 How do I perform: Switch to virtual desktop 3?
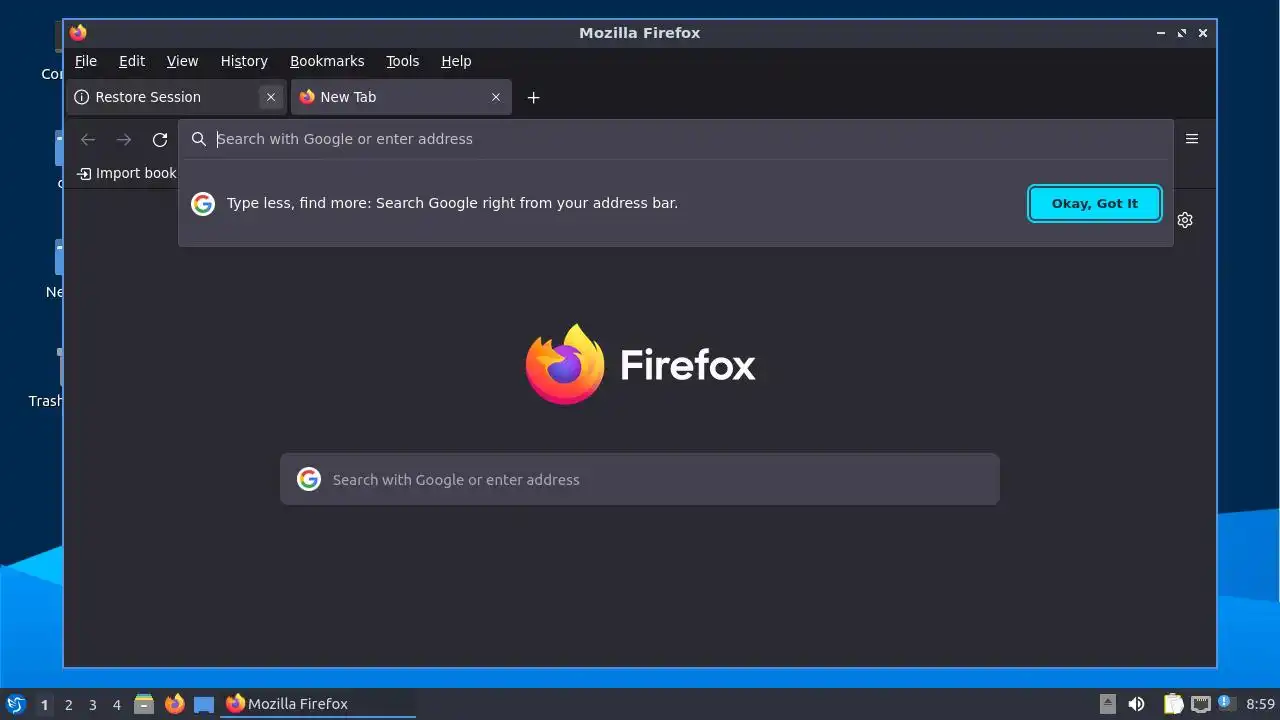[93, 705]
